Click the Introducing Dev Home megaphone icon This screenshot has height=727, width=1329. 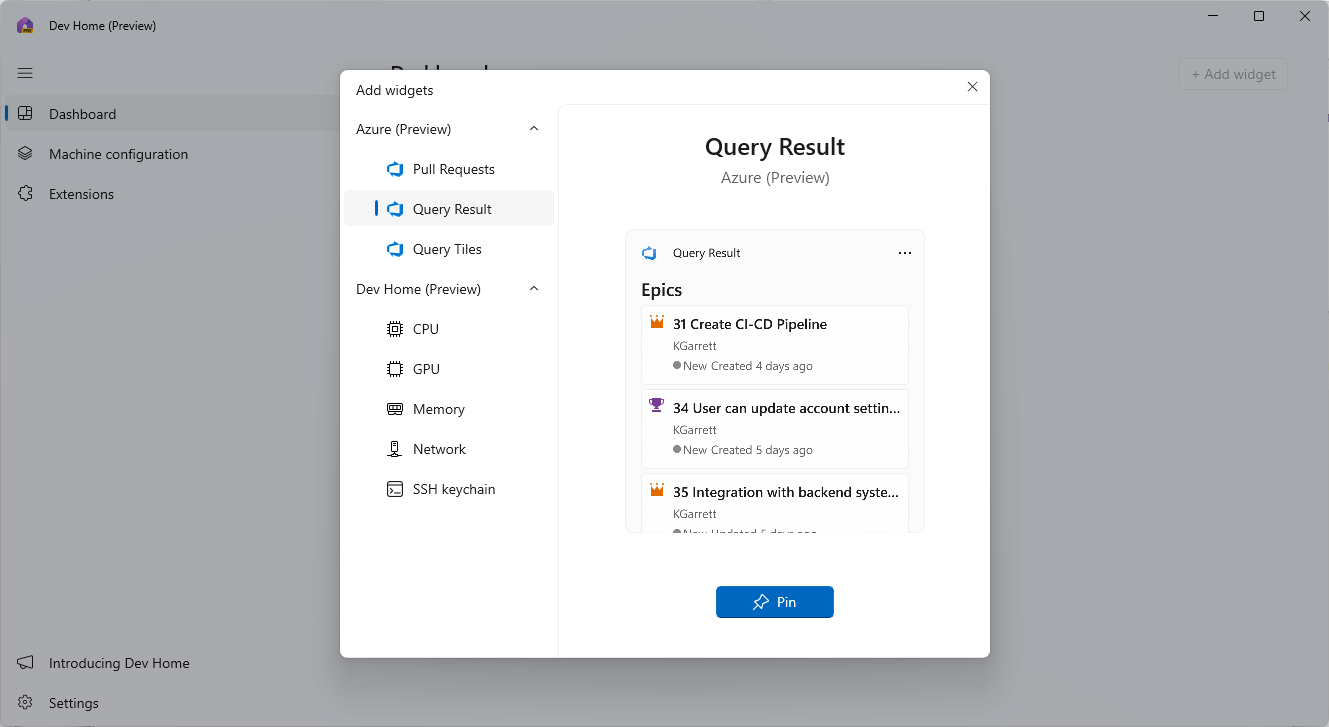(x=26, y=663)
